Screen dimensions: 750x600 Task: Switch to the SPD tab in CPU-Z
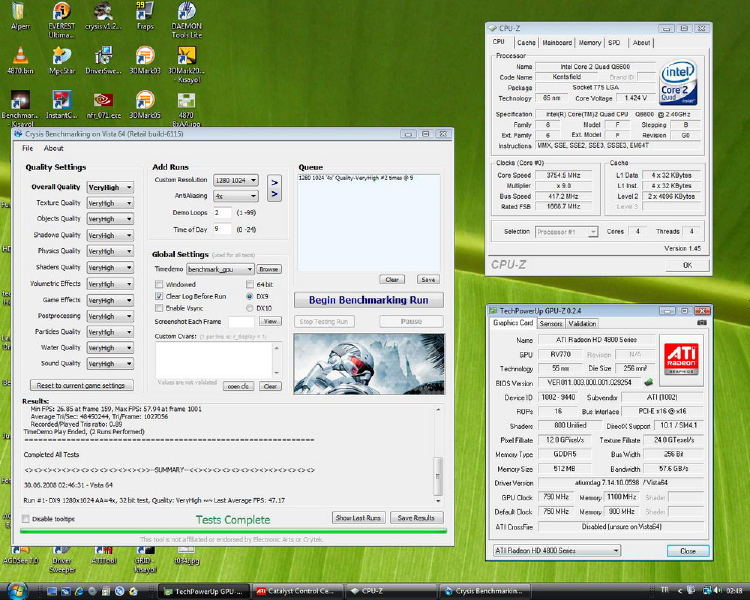tap(614, 43)
